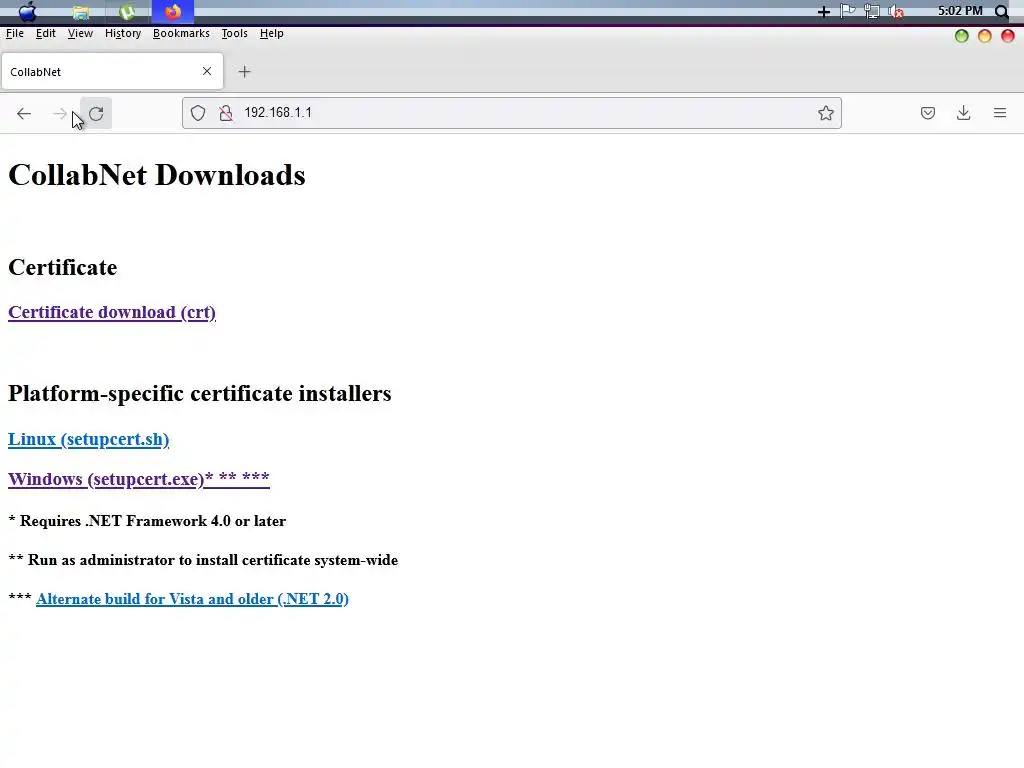Click the Run as administrator note
The width and height of the screenshot is (1024, 768).
tap(203, 560)
